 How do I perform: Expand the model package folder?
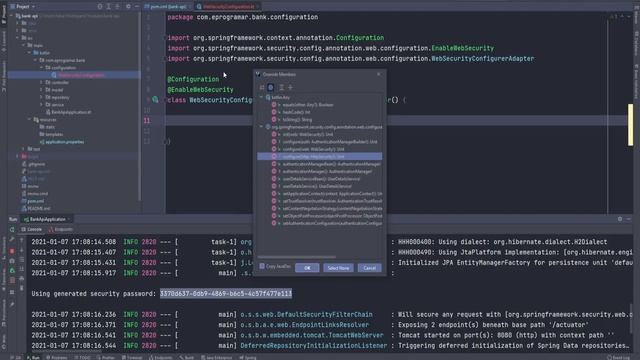(41, 90)
